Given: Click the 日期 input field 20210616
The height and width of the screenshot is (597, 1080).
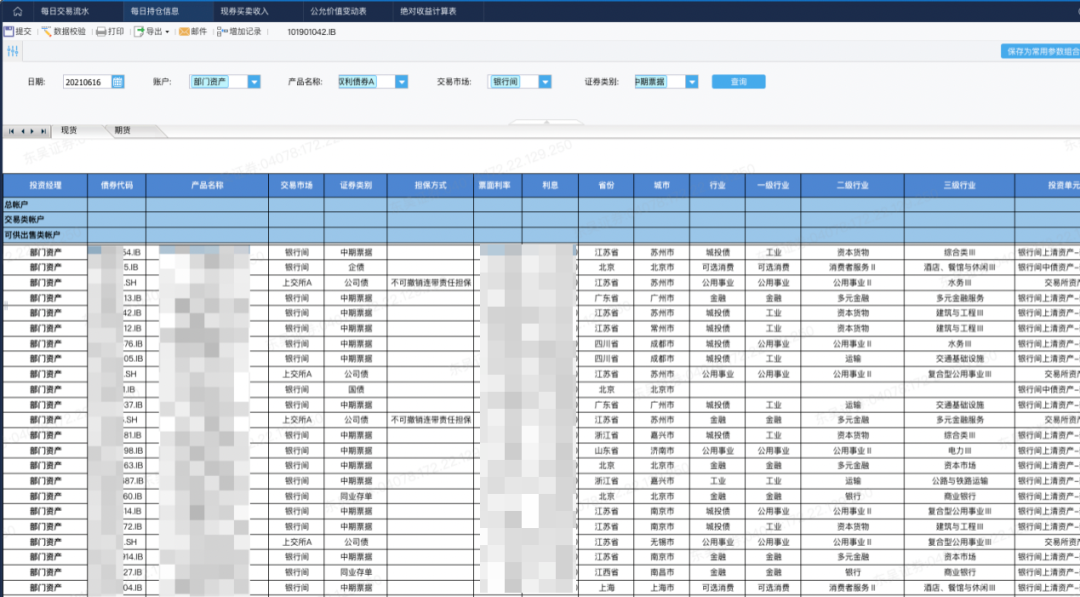Looking at the screenshot, I should [x=87, y=82].
